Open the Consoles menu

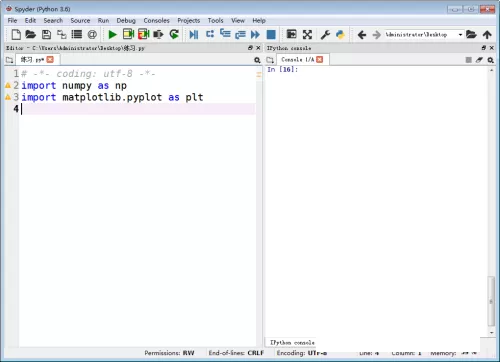click(156, 21)
